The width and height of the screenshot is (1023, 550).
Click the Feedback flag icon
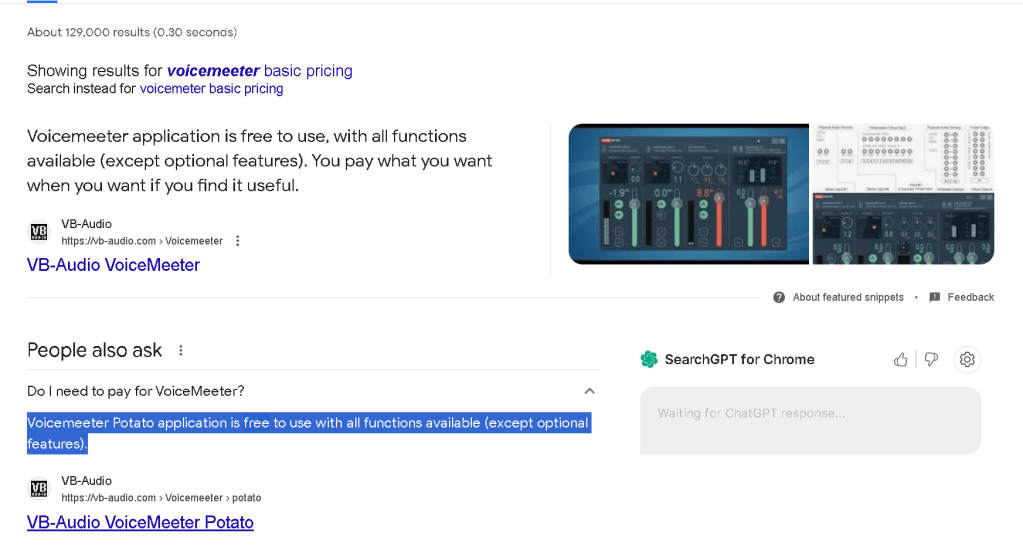pos(934,298)
